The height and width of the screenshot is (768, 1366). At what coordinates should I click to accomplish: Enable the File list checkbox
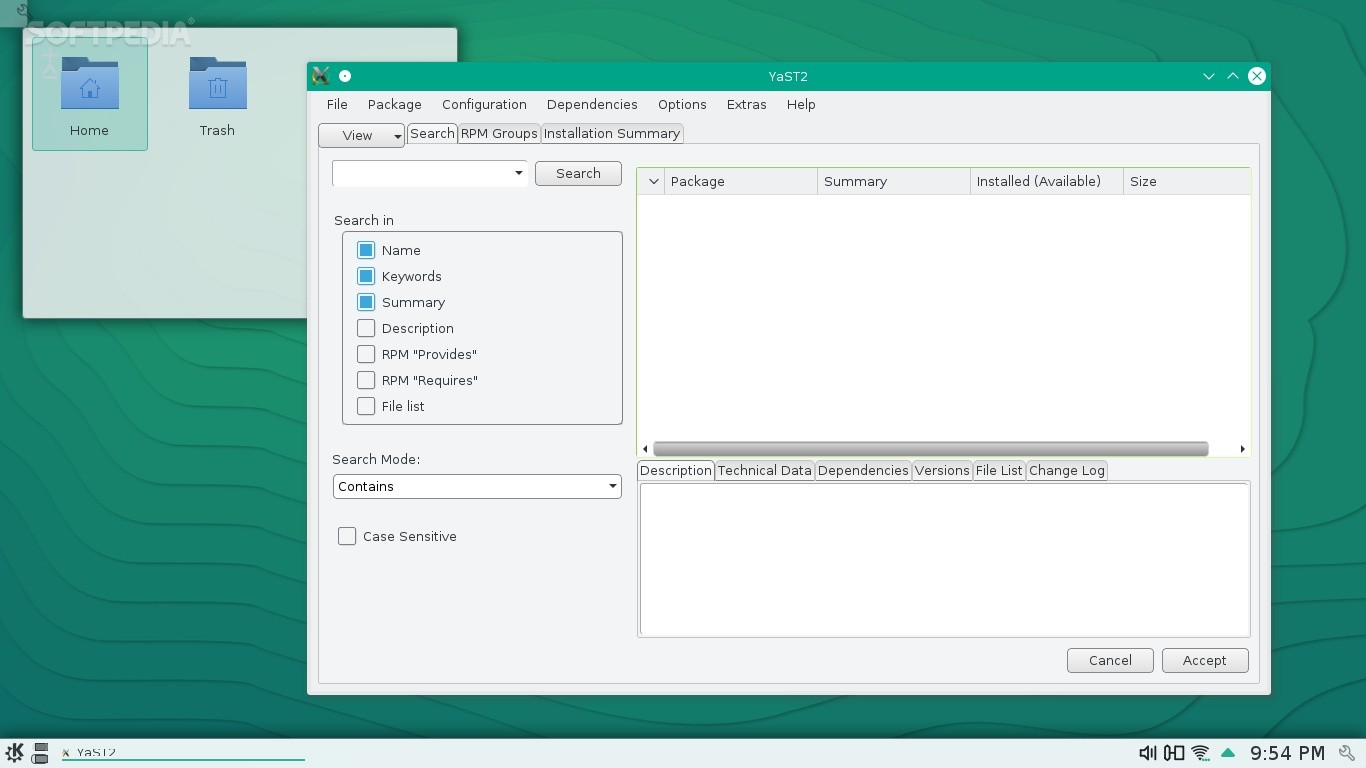pyautogui.click(x=366, y=406)
